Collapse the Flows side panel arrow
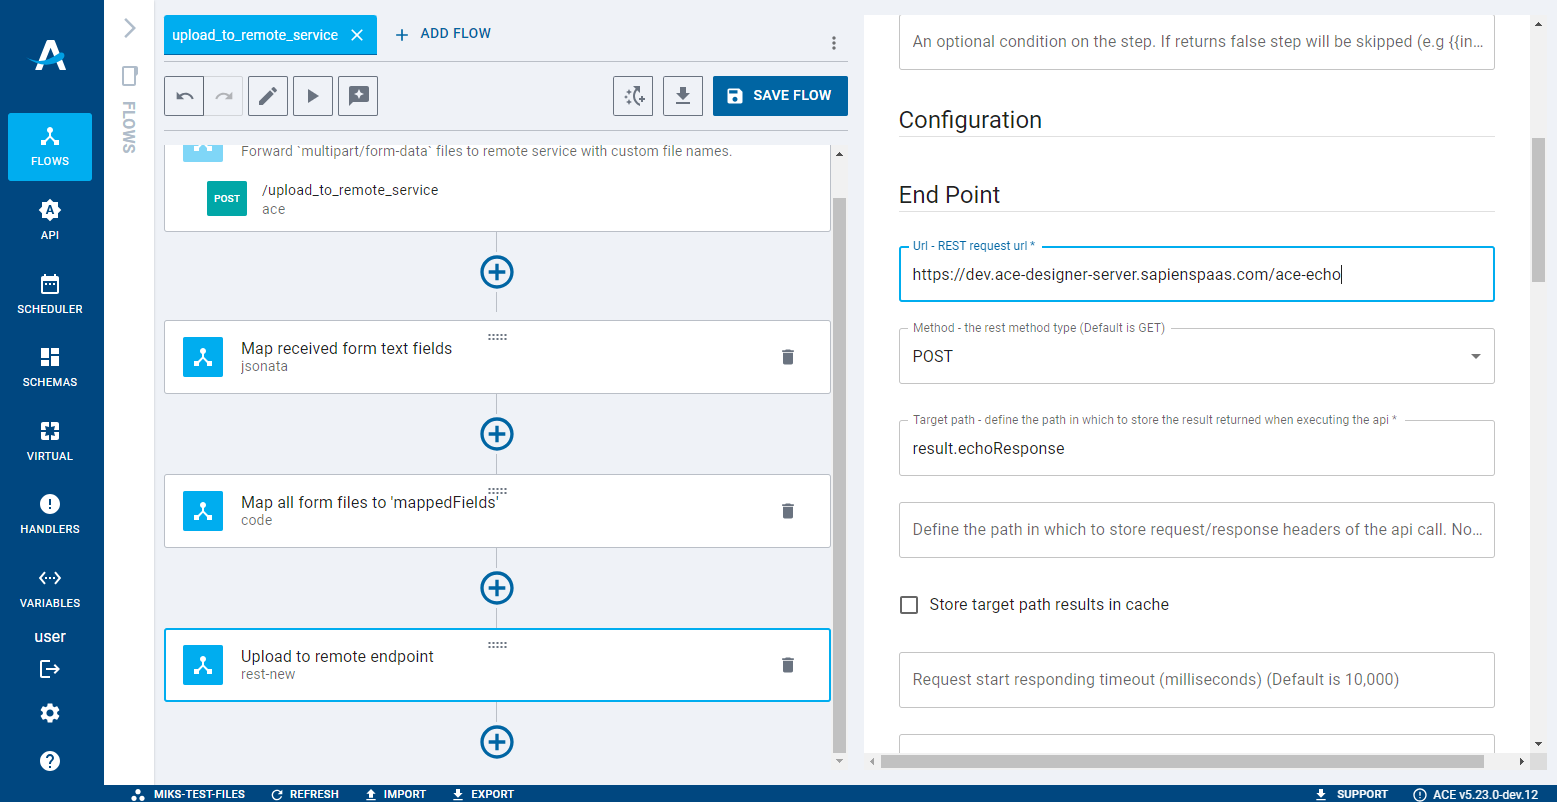 click(128, 28)
